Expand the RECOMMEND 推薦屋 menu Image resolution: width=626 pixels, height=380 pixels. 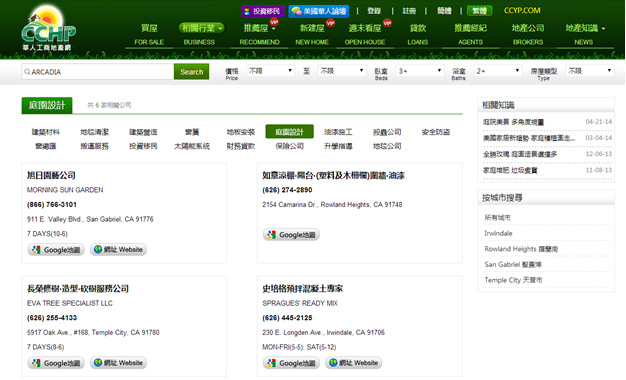[x=259, y=28]
